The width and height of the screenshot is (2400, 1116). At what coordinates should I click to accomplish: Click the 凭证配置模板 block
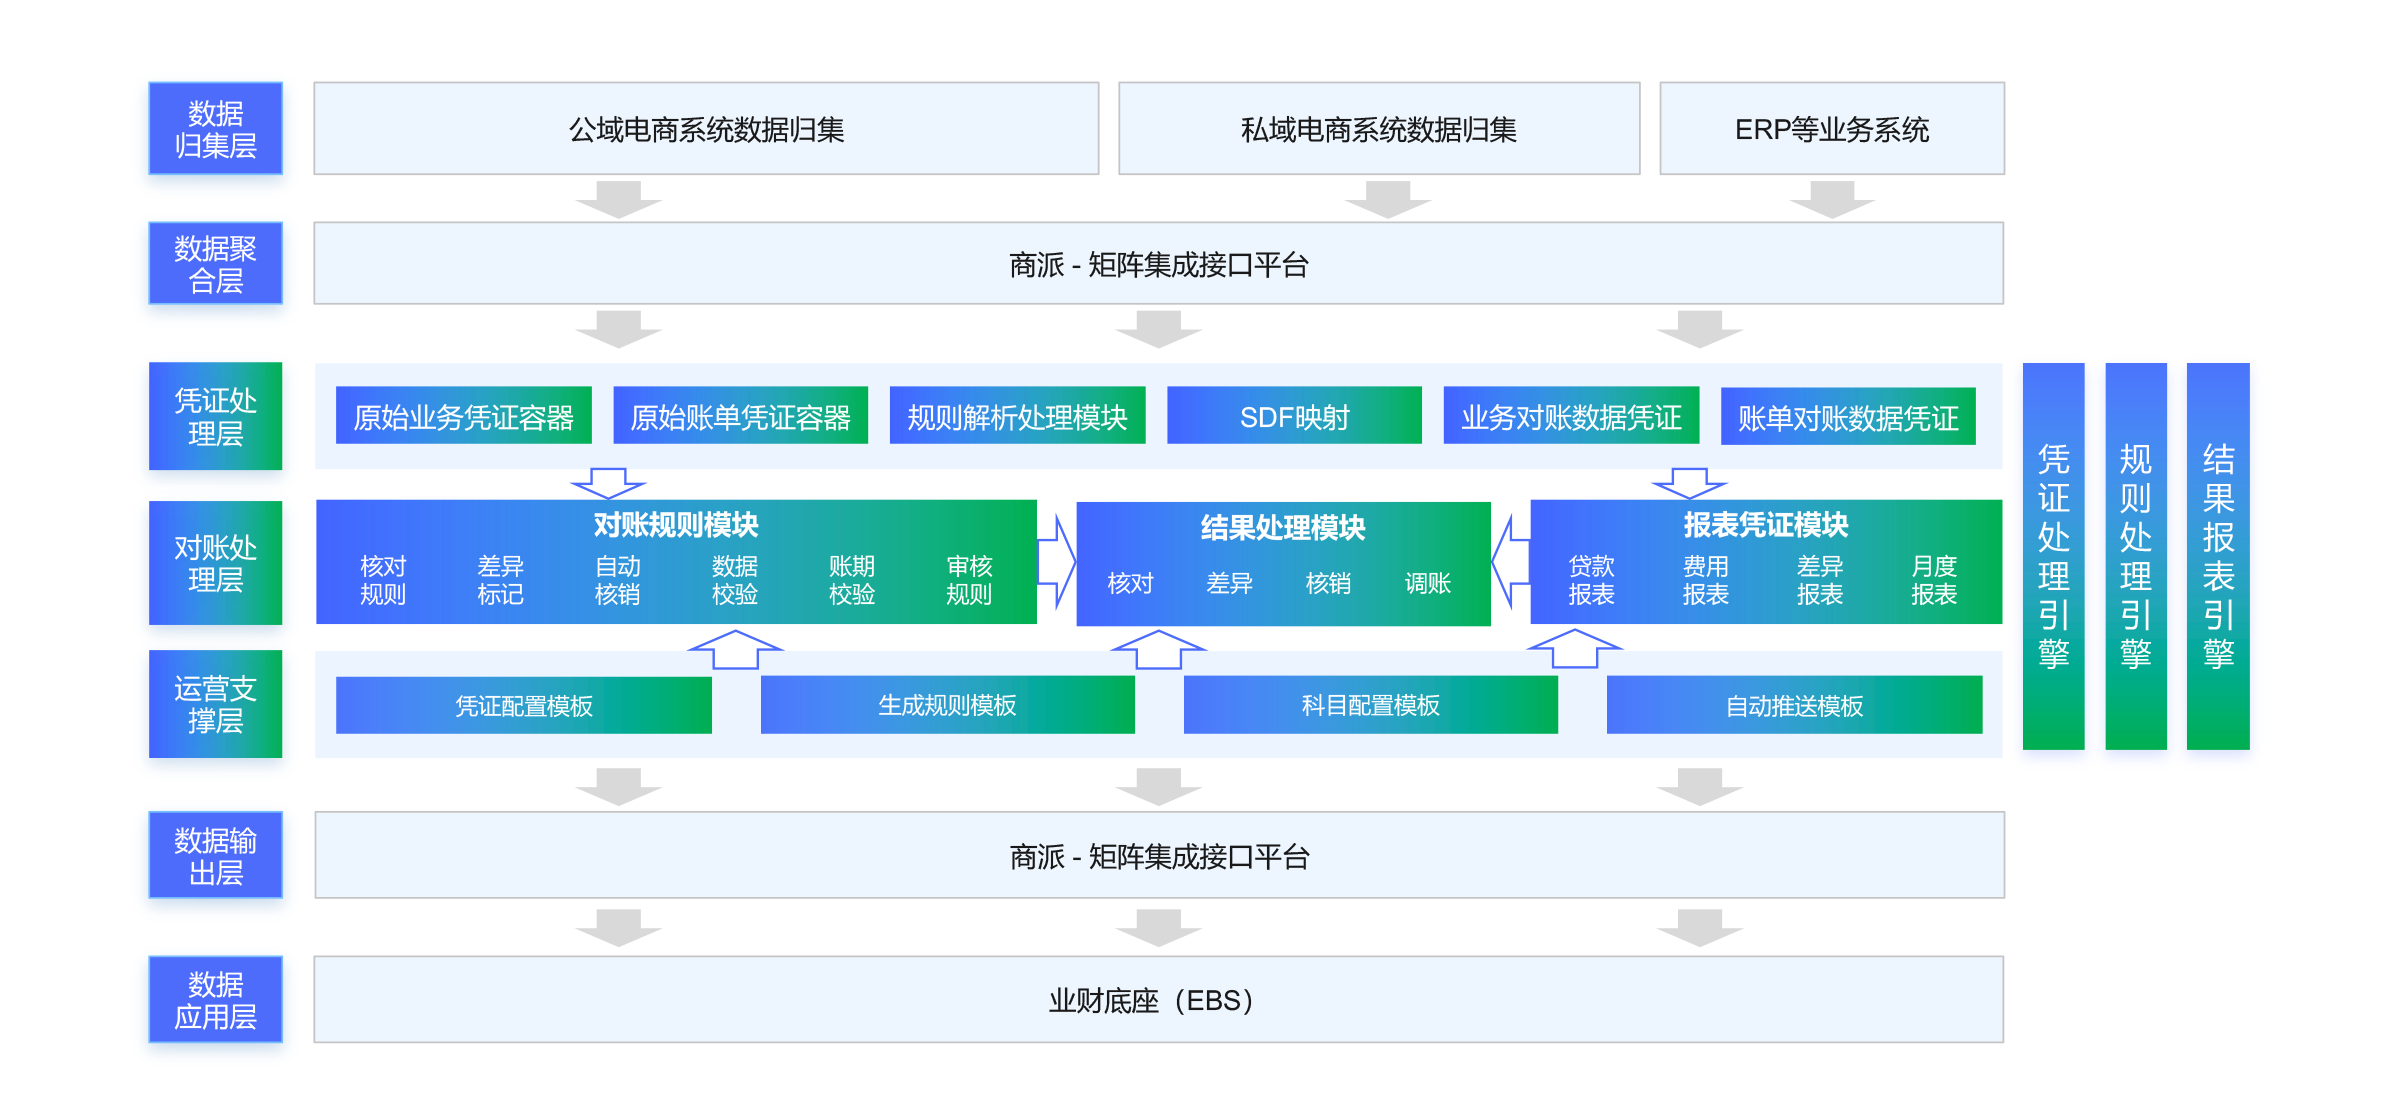coord(524,706)
